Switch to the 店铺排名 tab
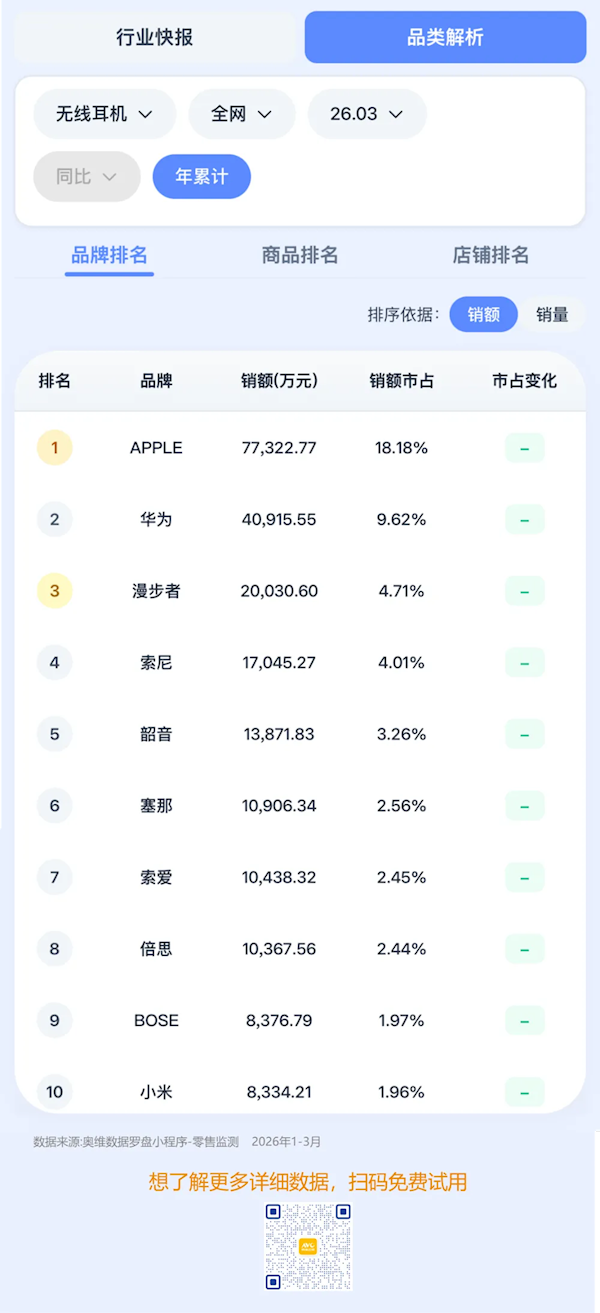 (x=491, y=255)
